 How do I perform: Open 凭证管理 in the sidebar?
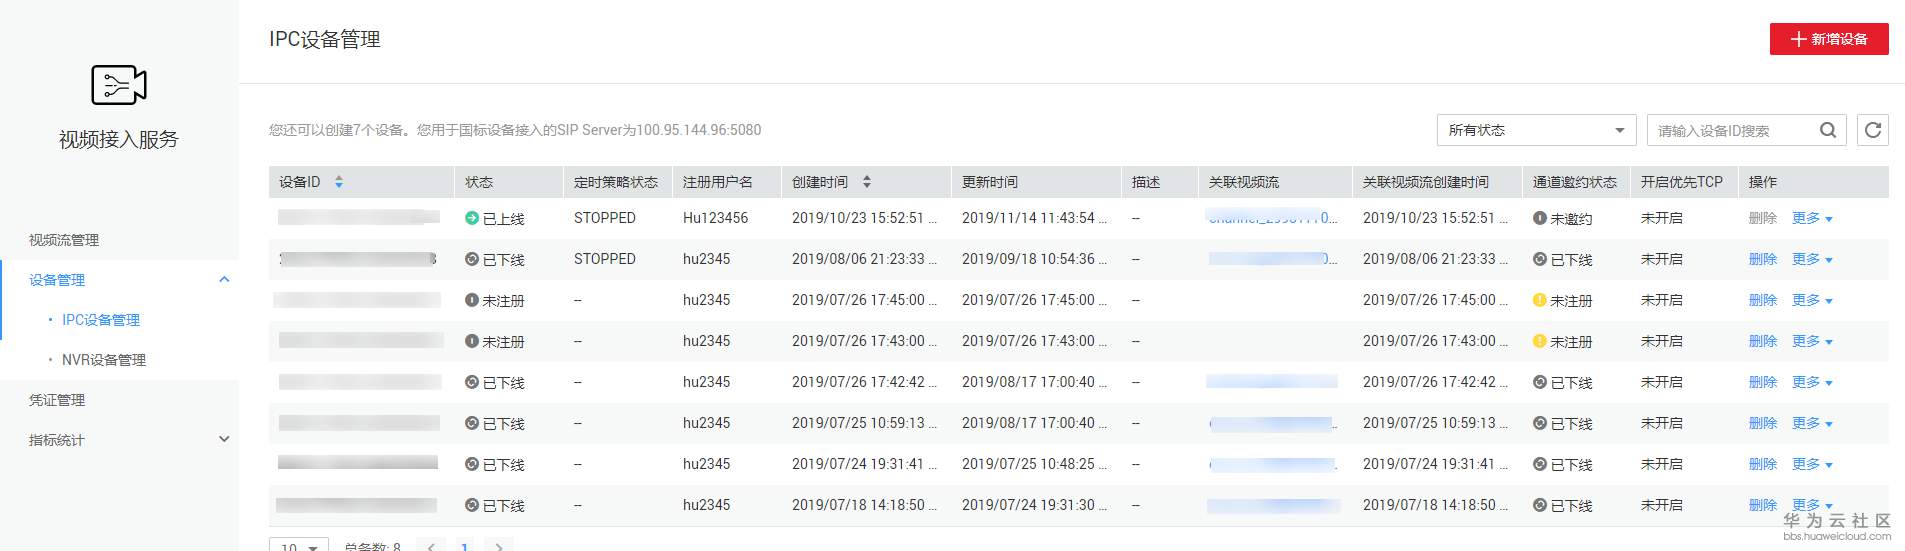pos(57,400)
